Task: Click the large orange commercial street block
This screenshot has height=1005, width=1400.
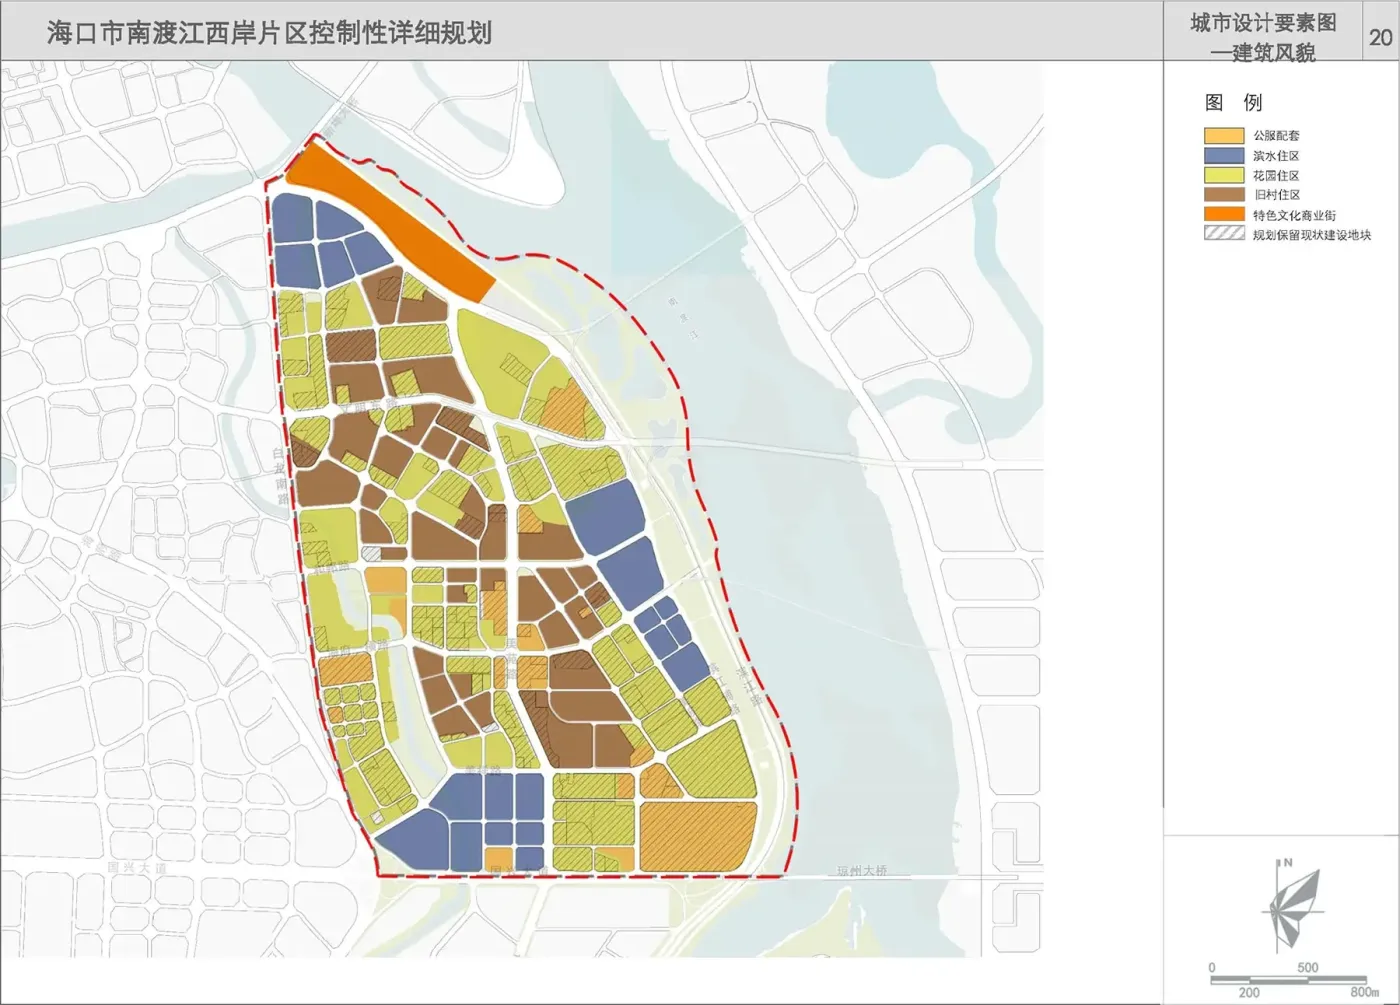Action: pyautogui.click(x=390, y=220)
